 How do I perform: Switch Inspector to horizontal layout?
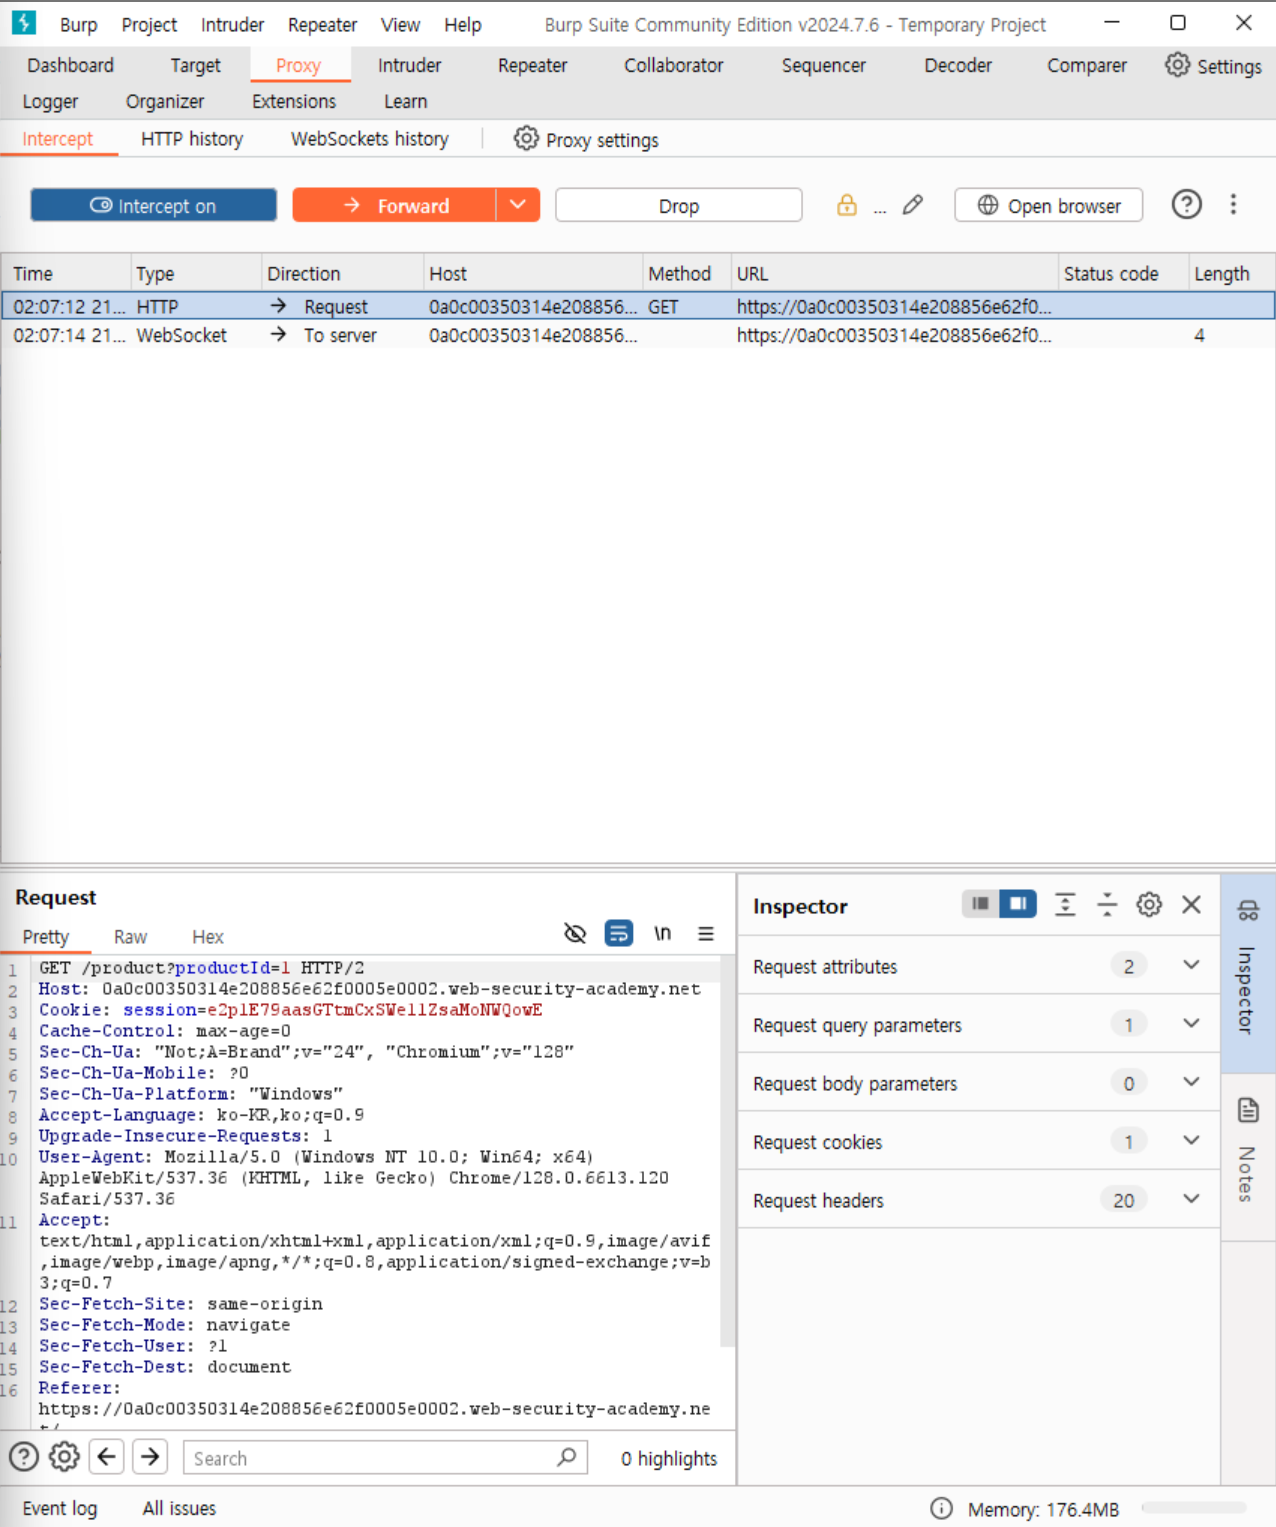pyautogui.click(x=980, y=904)
